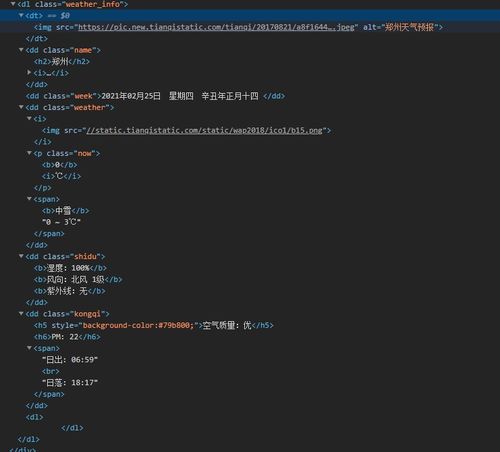This screenshot has height=452, width=500.
Task: Select the 风向: 北风 1级 element
Action: click(x=78, y=279)
